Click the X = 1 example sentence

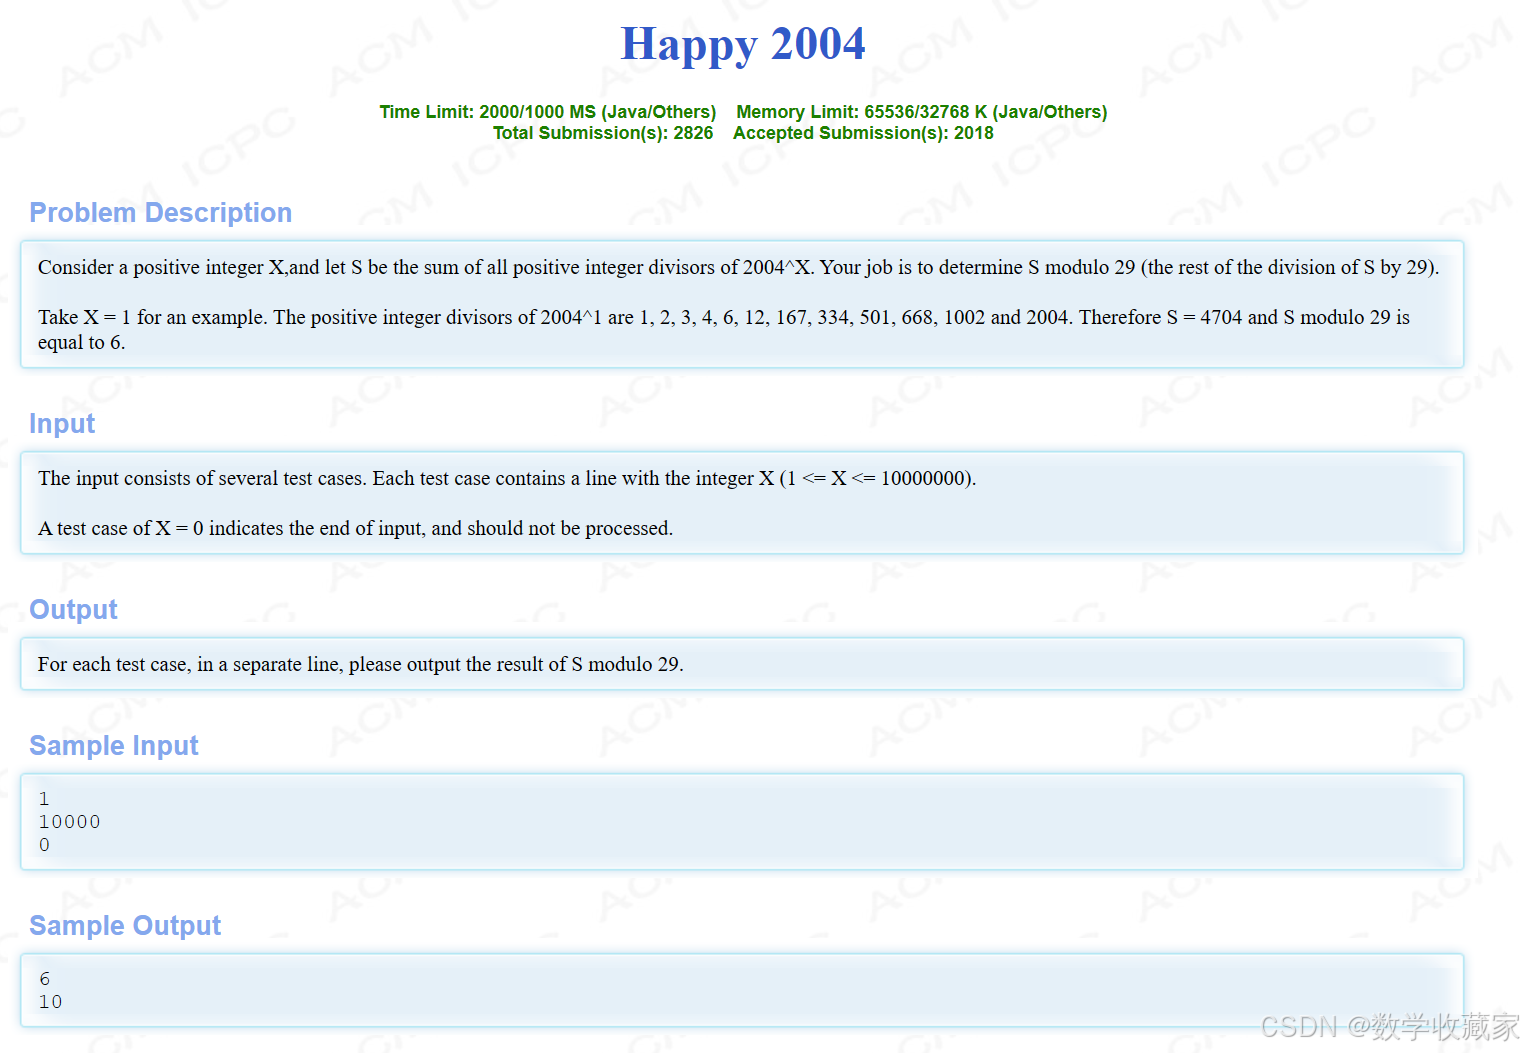(x=720, y=317)
